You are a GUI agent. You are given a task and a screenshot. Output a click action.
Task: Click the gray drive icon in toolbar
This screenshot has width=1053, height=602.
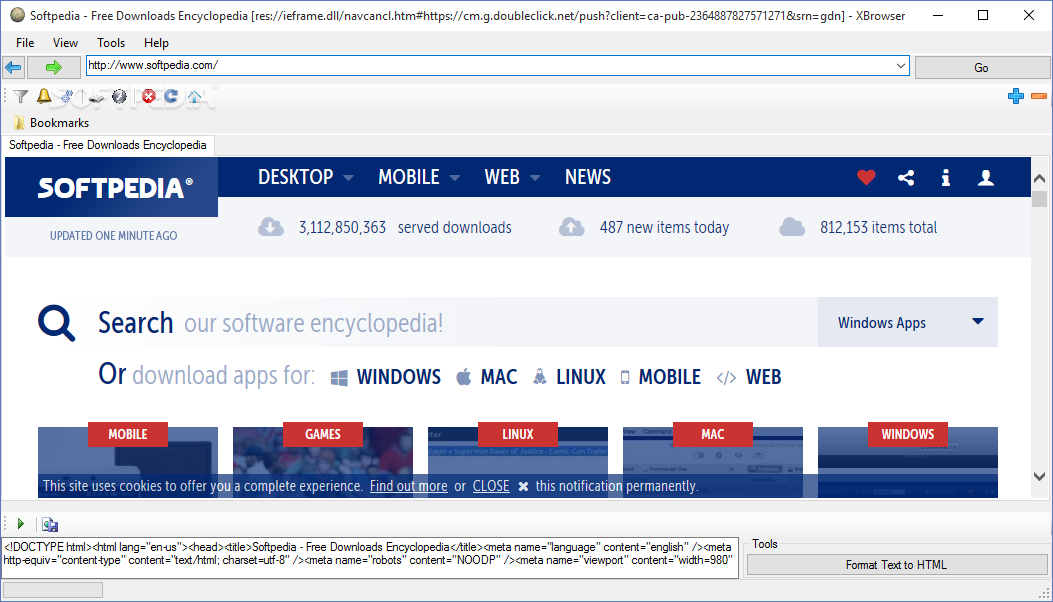pos(97,97)
